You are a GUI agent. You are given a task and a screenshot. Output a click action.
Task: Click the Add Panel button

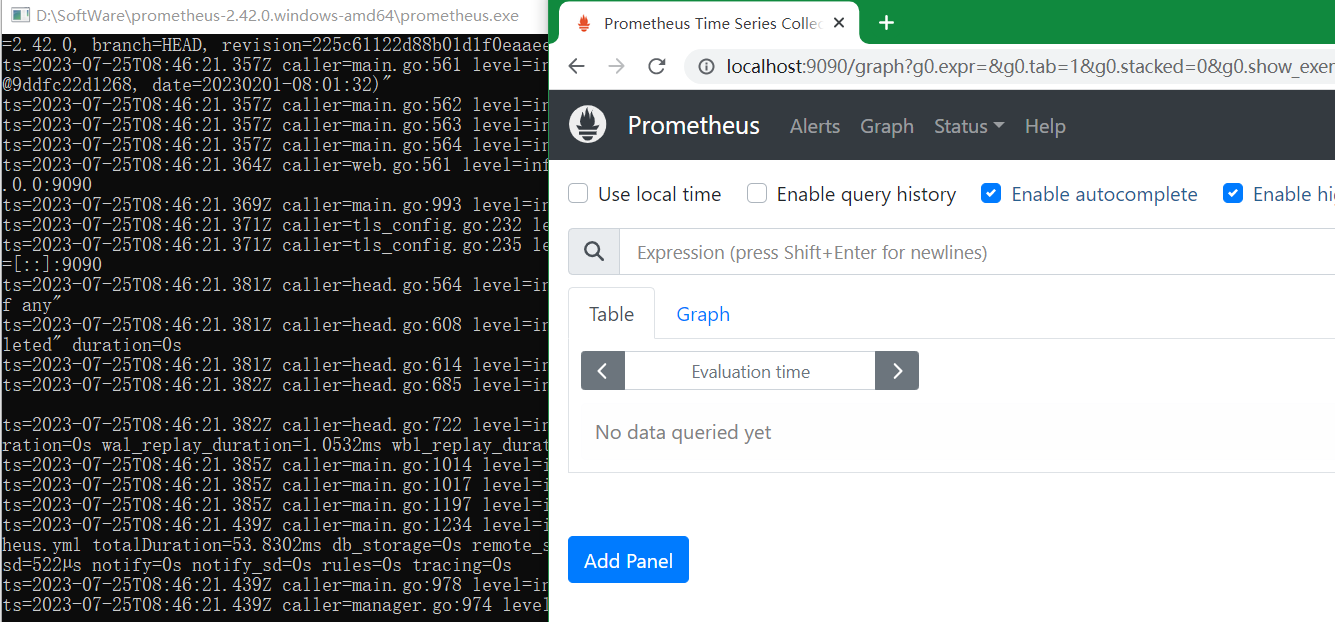tap(628, 560)
